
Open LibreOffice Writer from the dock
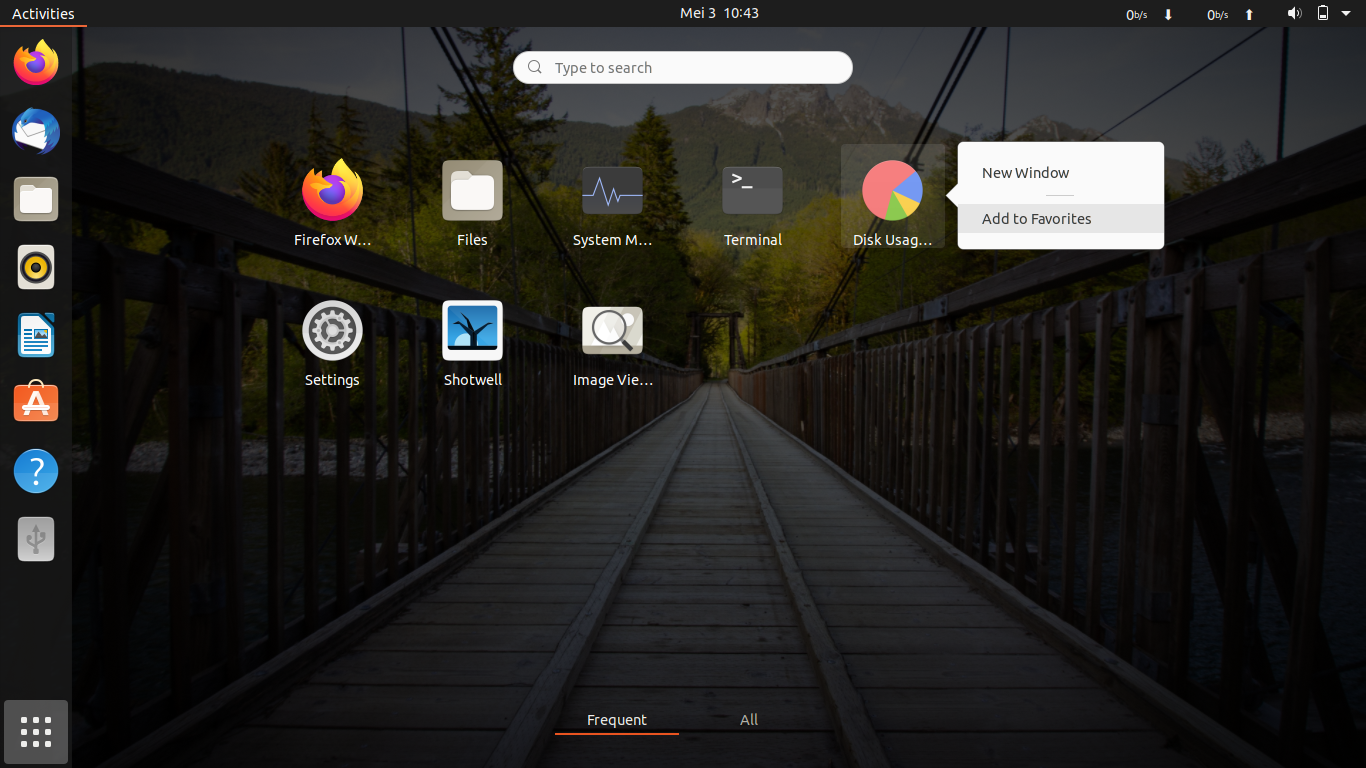tap(35, 335)
